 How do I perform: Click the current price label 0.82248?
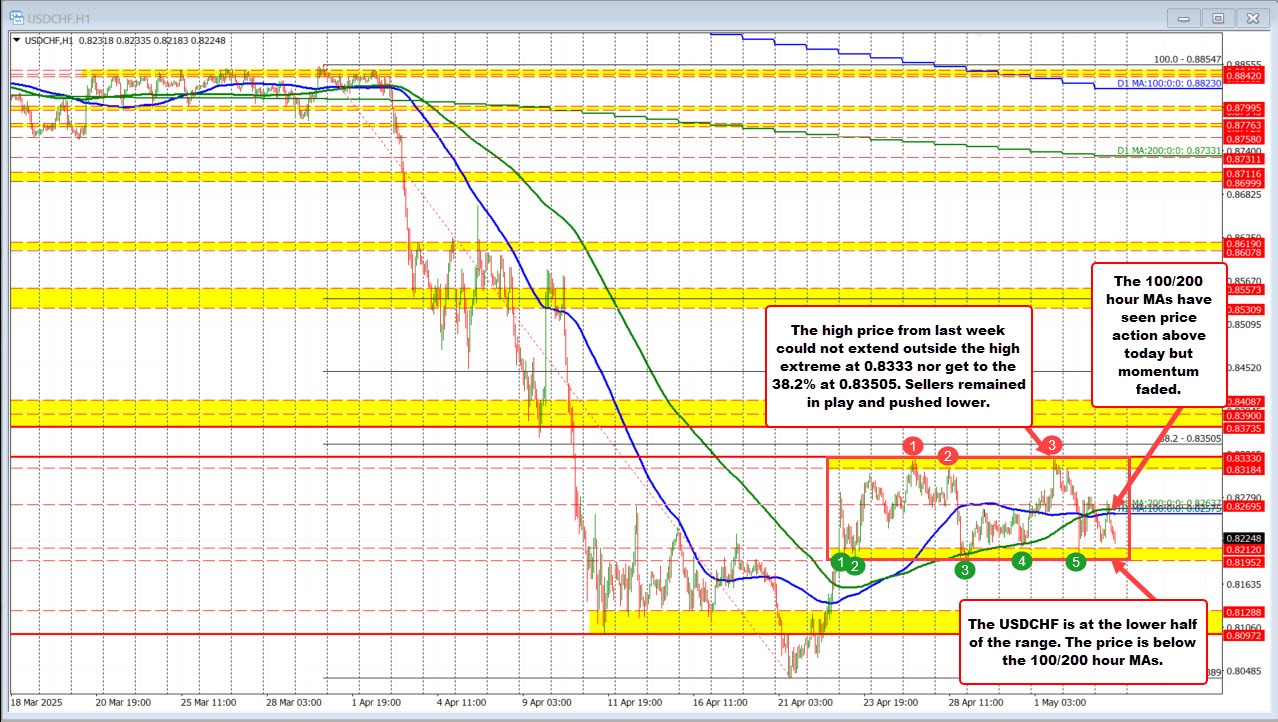(1242, 537)
